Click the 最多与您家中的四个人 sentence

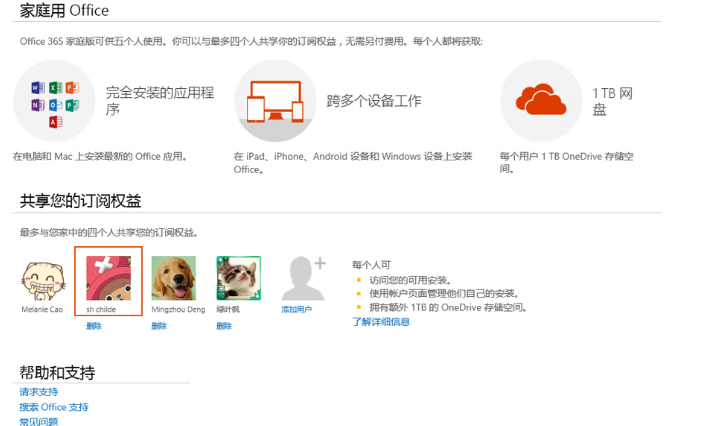(x=109, y=233)
